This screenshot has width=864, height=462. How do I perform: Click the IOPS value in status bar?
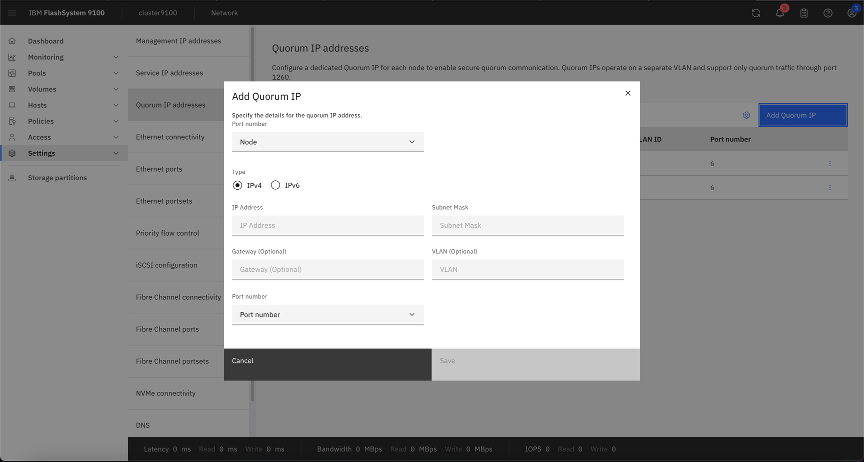point(547,449)
